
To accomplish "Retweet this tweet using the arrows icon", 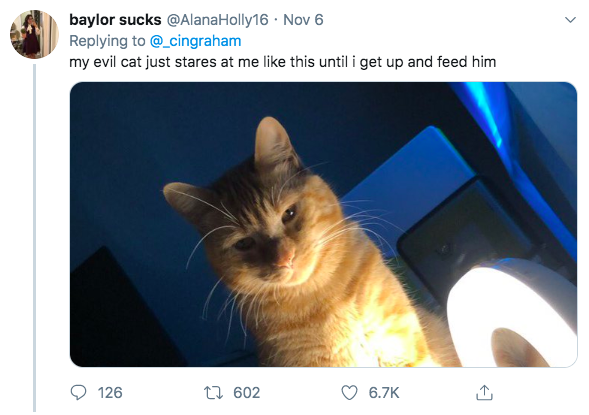I will [x=213, y=393].
